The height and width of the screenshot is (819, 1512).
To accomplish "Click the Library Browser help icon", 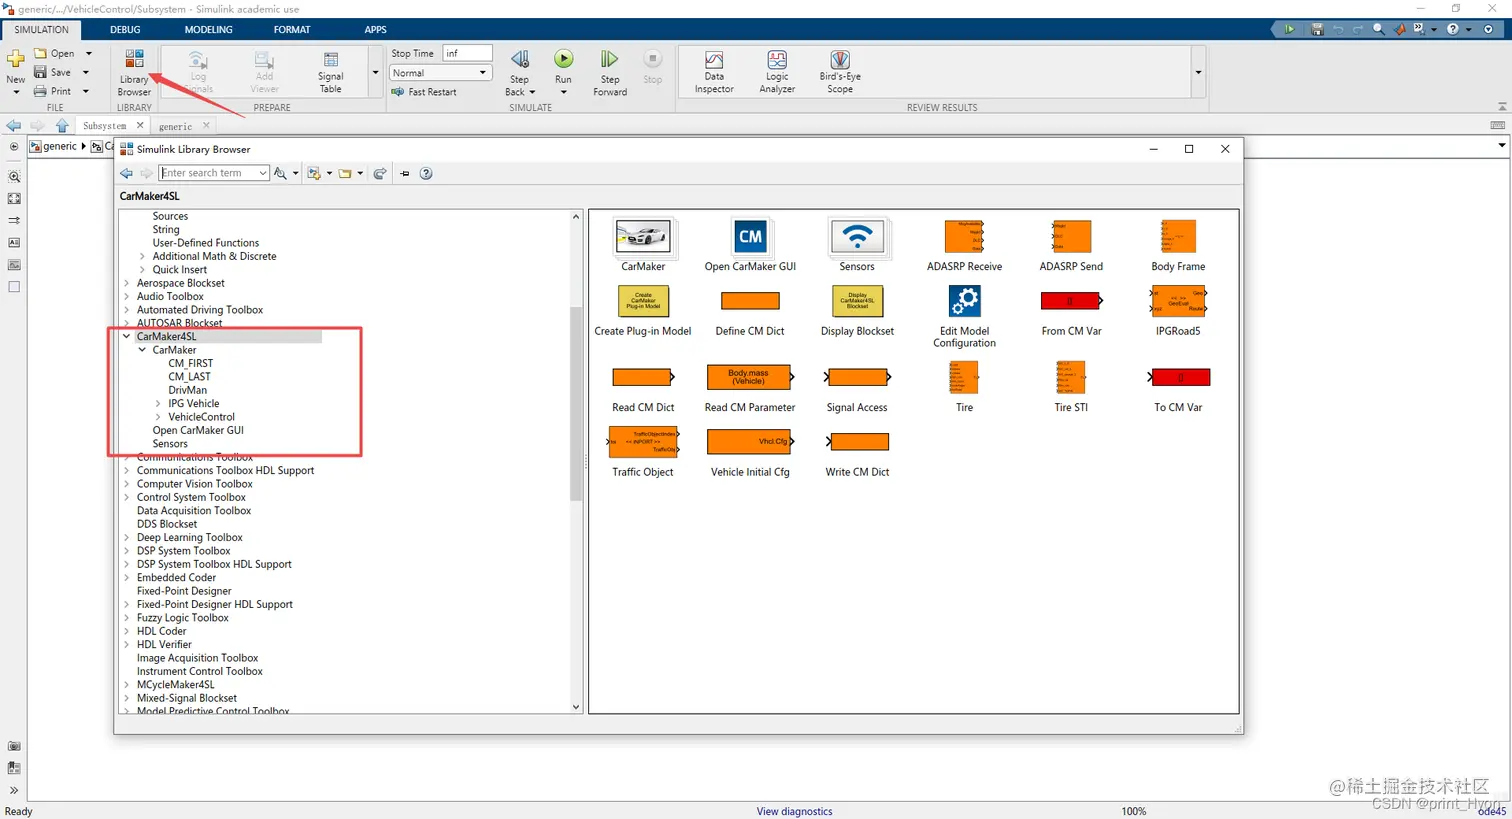I will click(426, 173).
